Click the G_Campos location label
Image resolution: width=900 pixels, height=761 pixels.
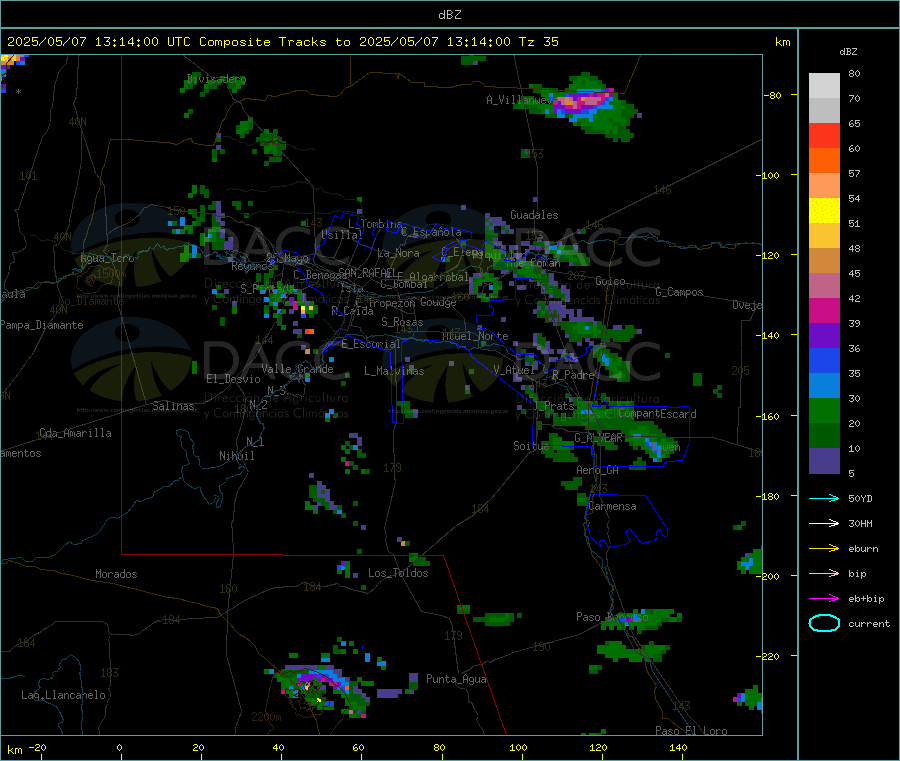[679, 292]
